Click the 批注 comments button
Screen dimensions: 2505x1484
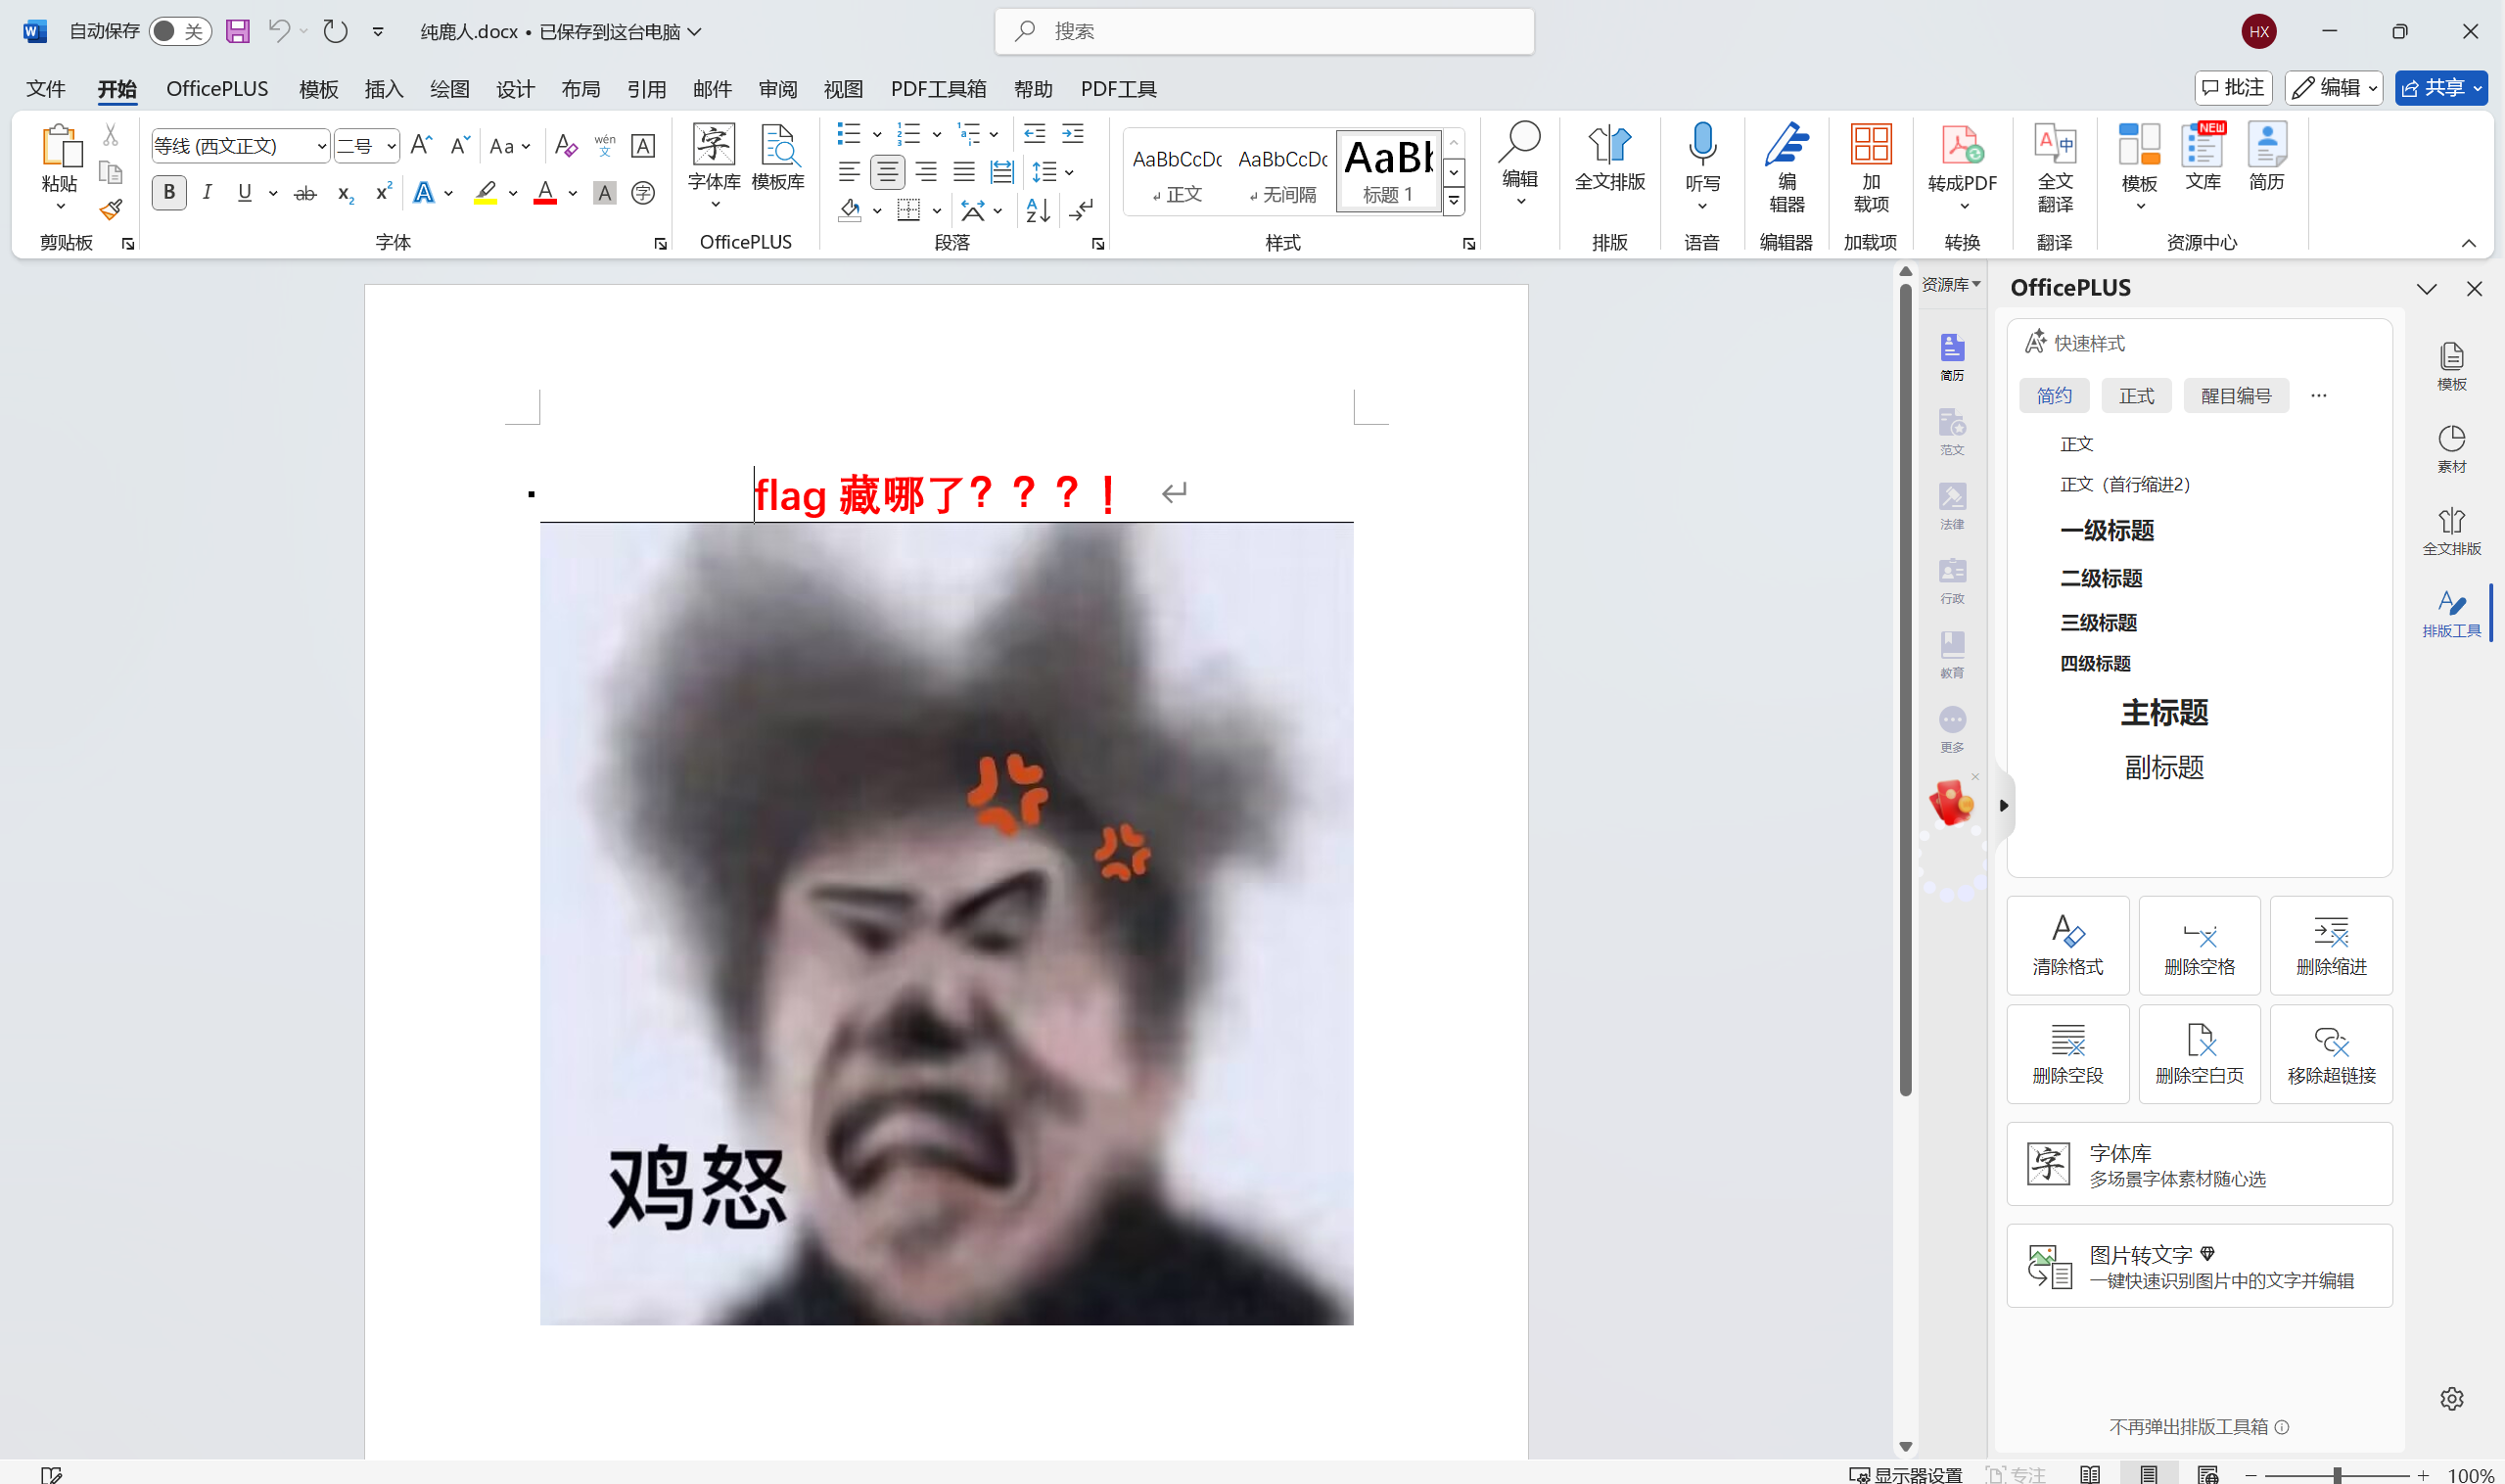pos(2233,88)
